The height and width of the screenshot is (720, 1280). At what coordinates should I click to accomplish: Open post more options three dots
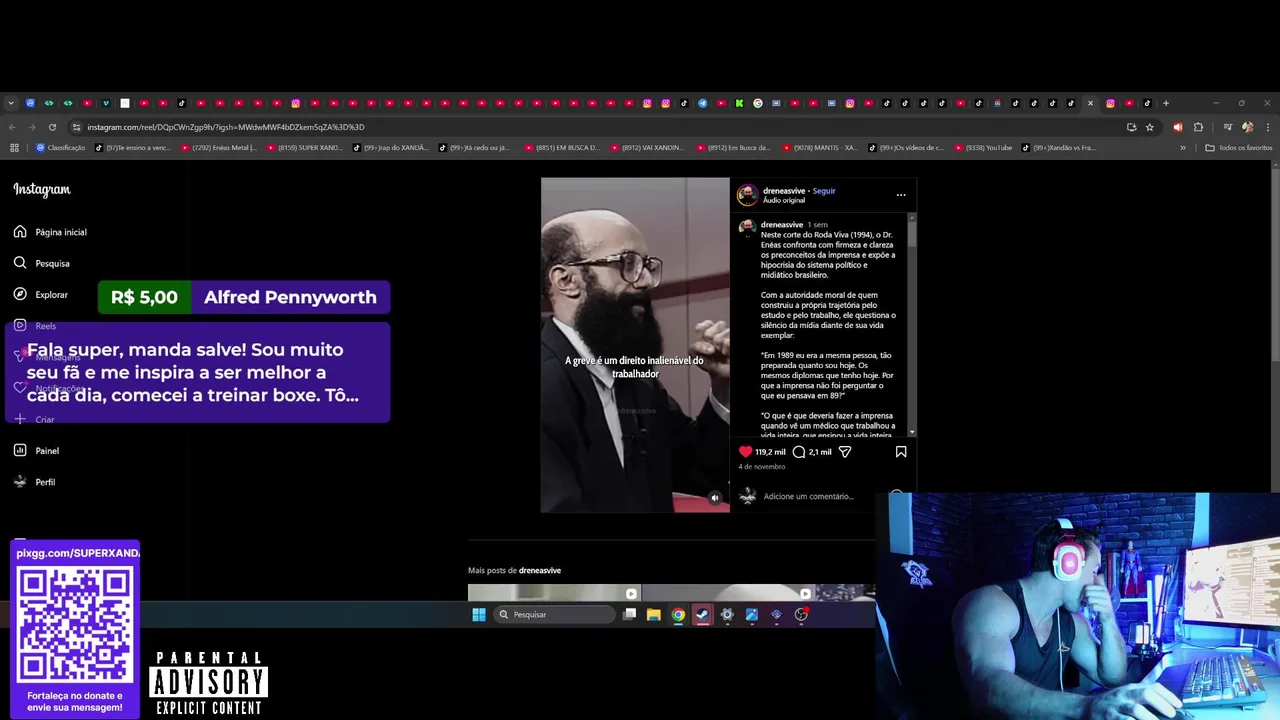pos(901,195)
